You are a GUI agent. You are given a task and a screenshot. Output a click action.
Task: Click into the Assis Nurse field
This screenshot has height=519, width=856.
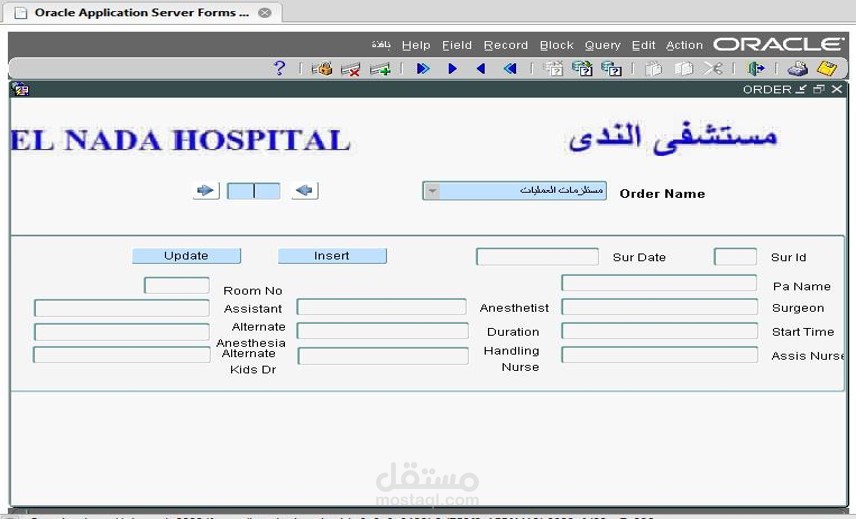pos(659,355)
